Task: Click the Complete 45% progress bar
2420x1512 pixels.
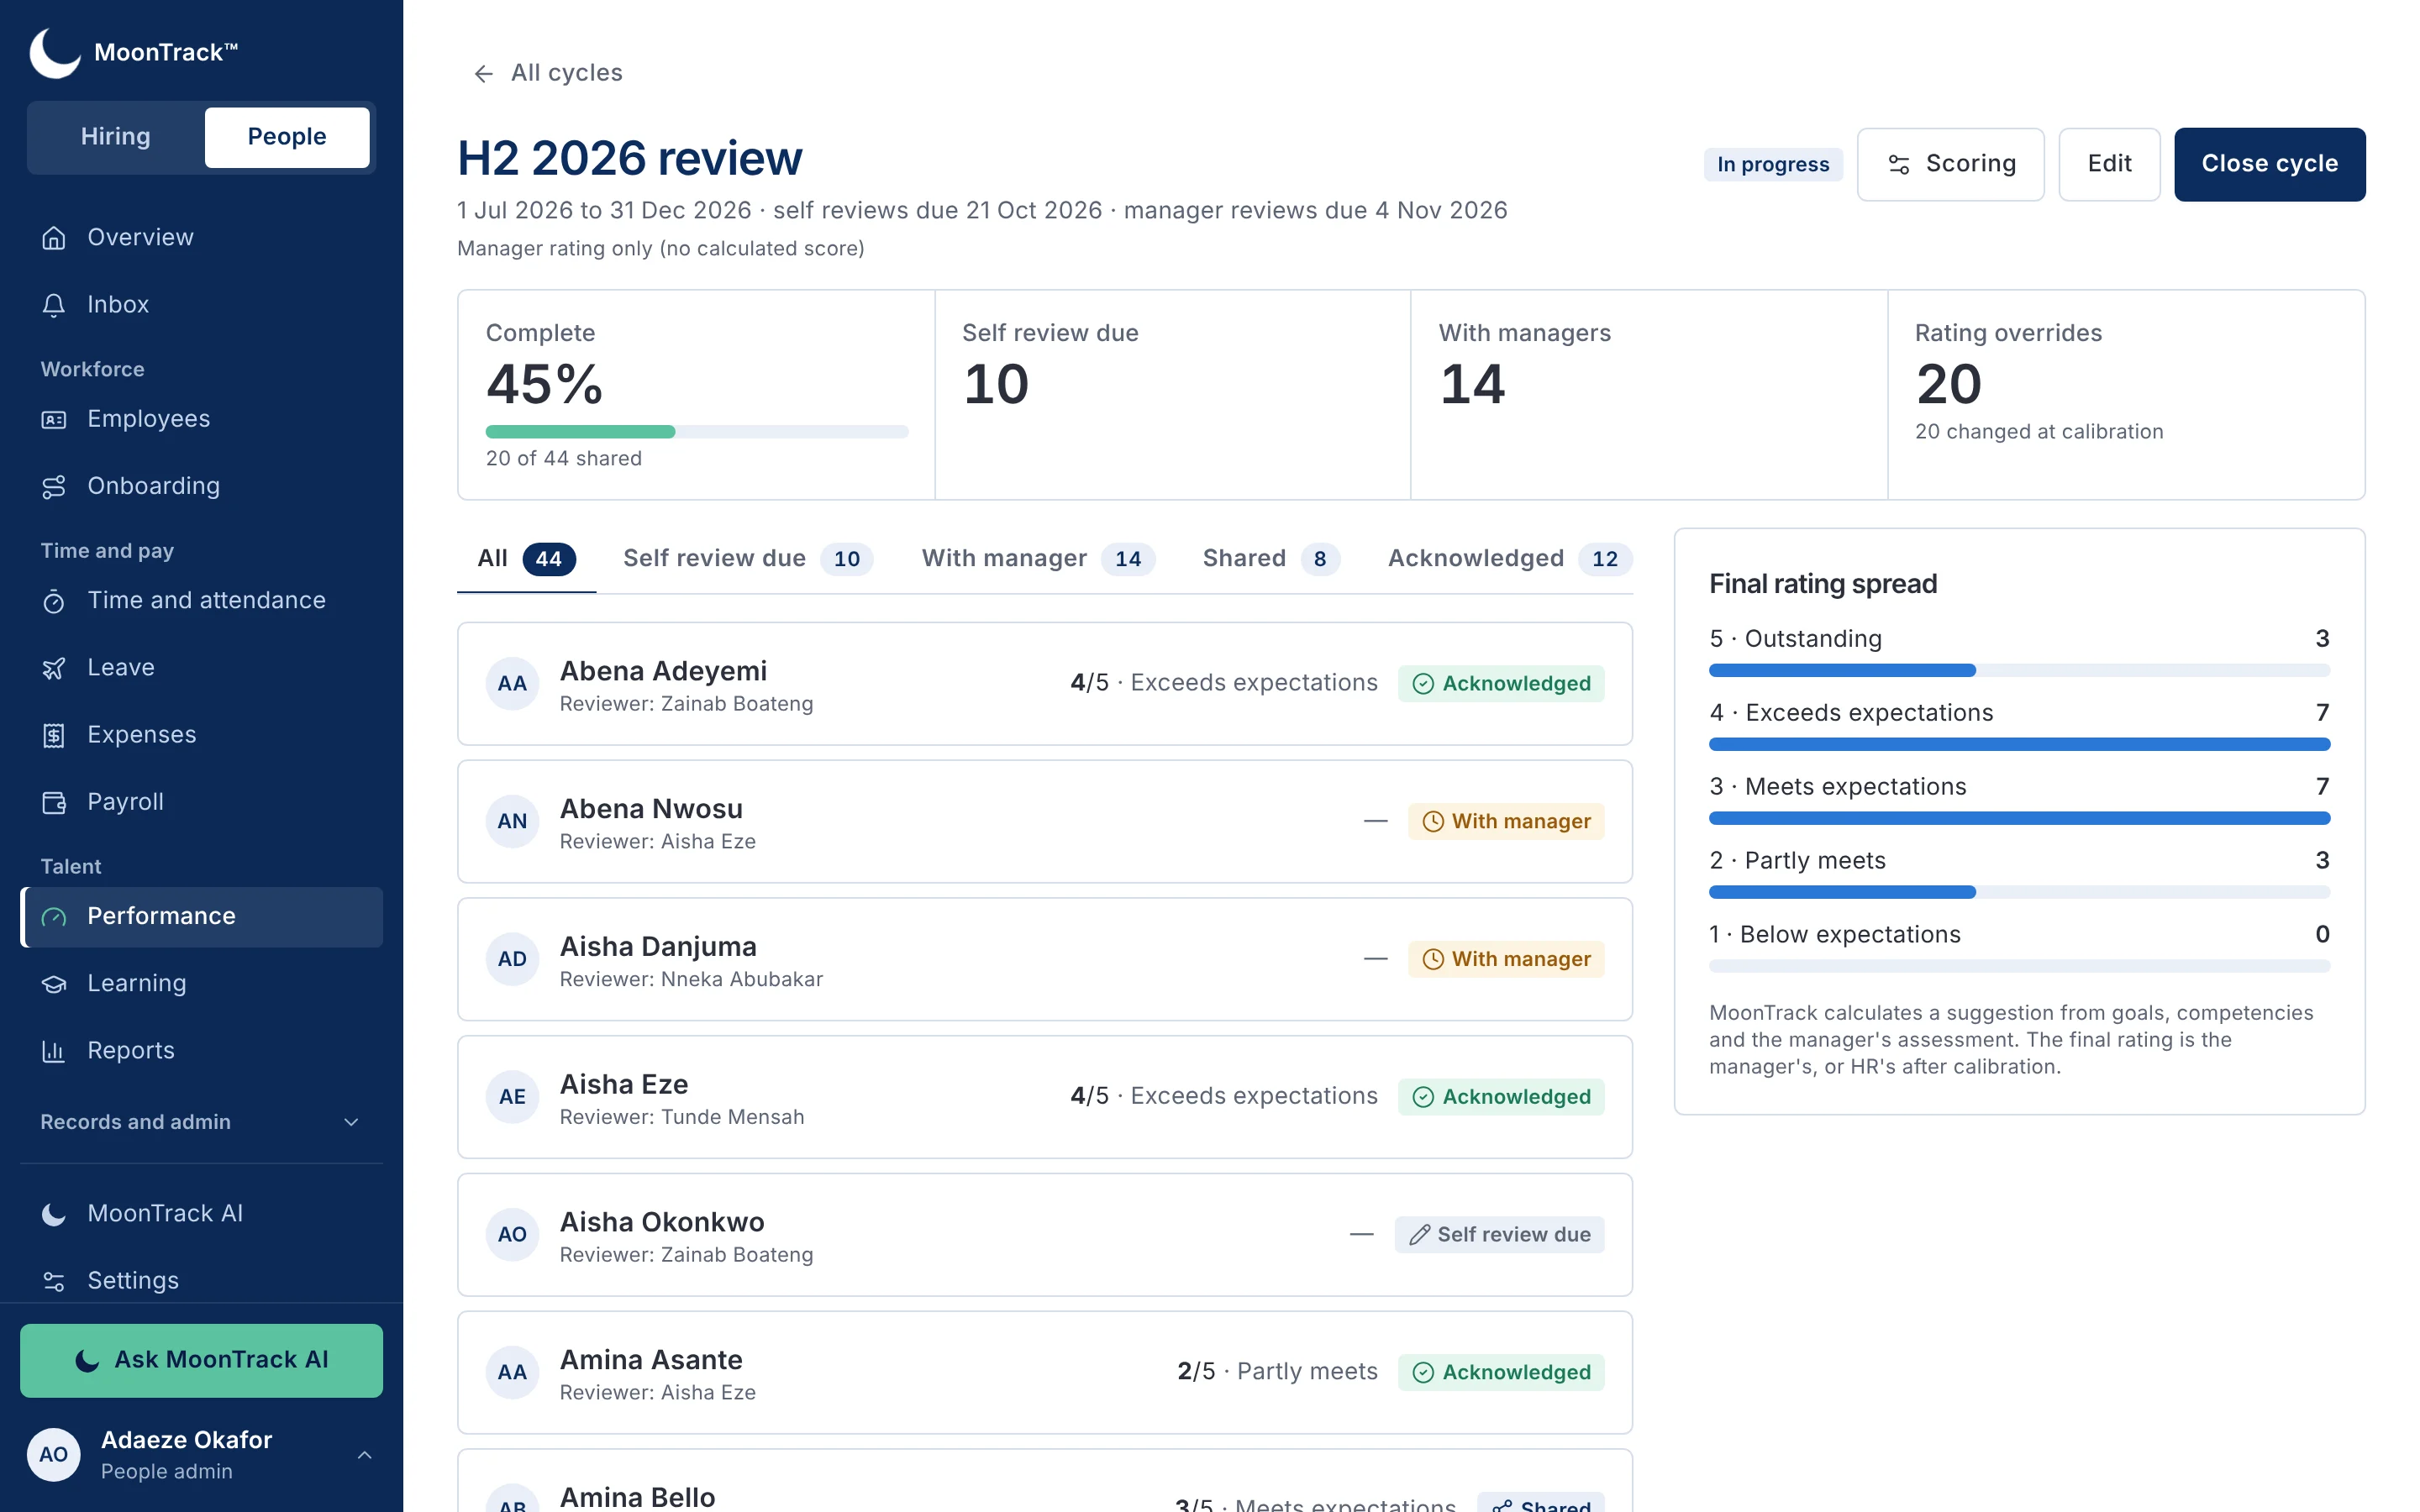Action: click(x=697, y=432)
